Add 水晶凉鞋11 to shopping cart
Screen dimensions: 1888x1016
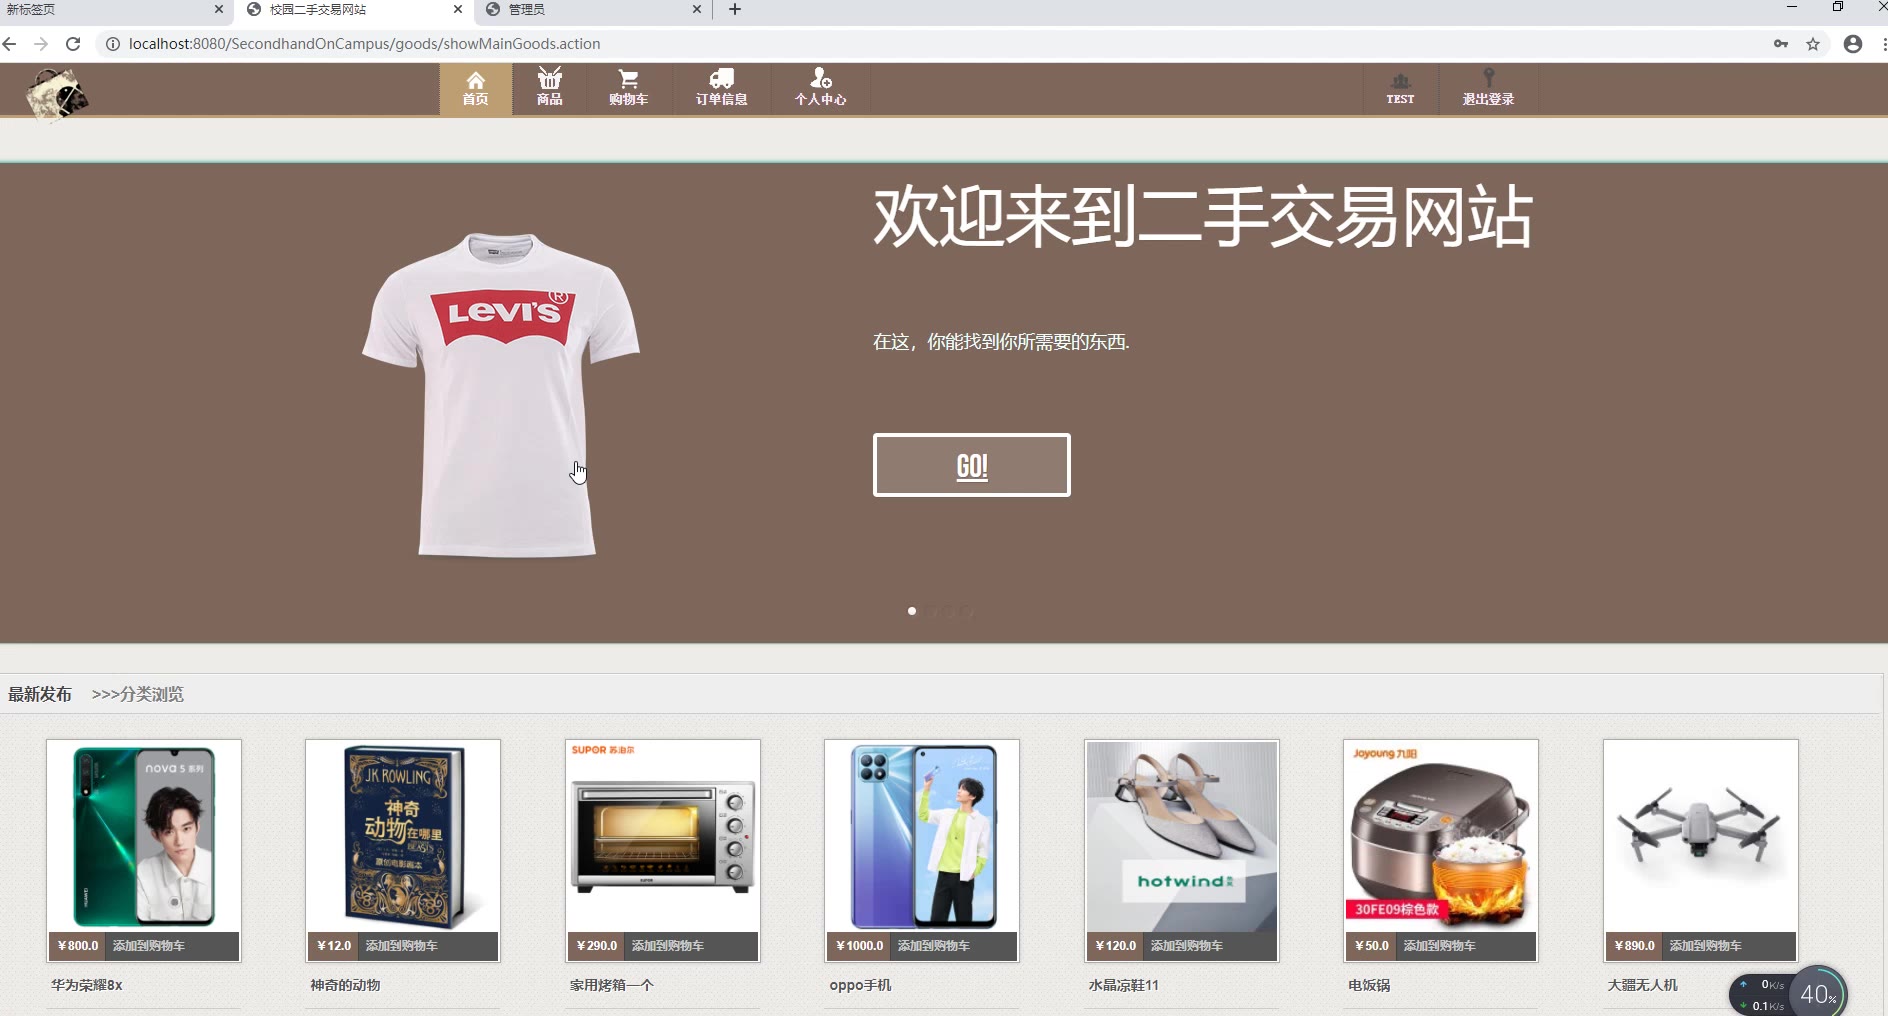point(1187,946)
